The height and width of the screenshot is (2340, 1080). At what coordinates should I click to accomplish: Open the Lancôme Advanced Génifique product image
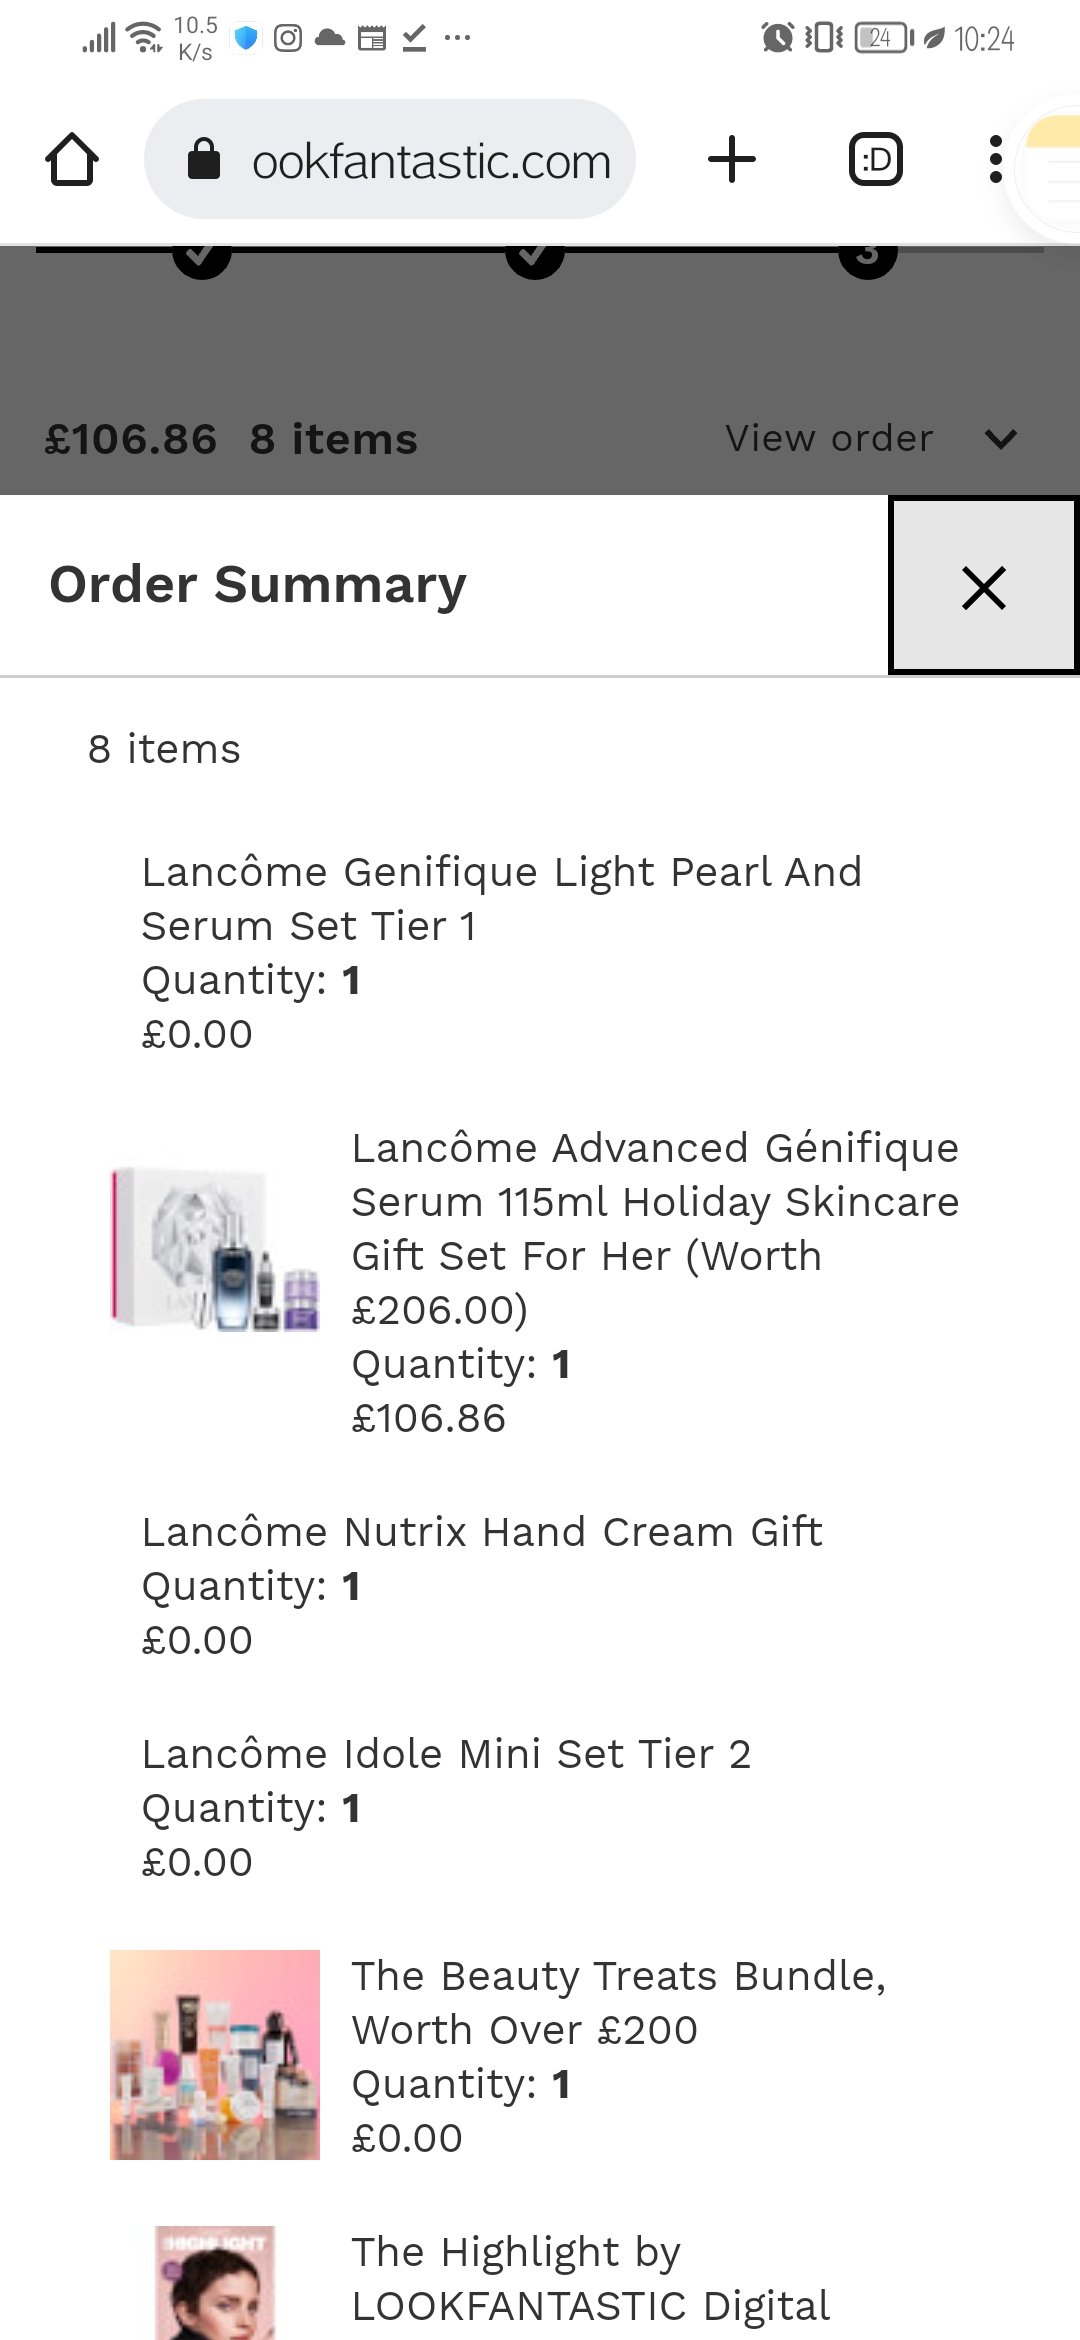(x=215, y=1250)
